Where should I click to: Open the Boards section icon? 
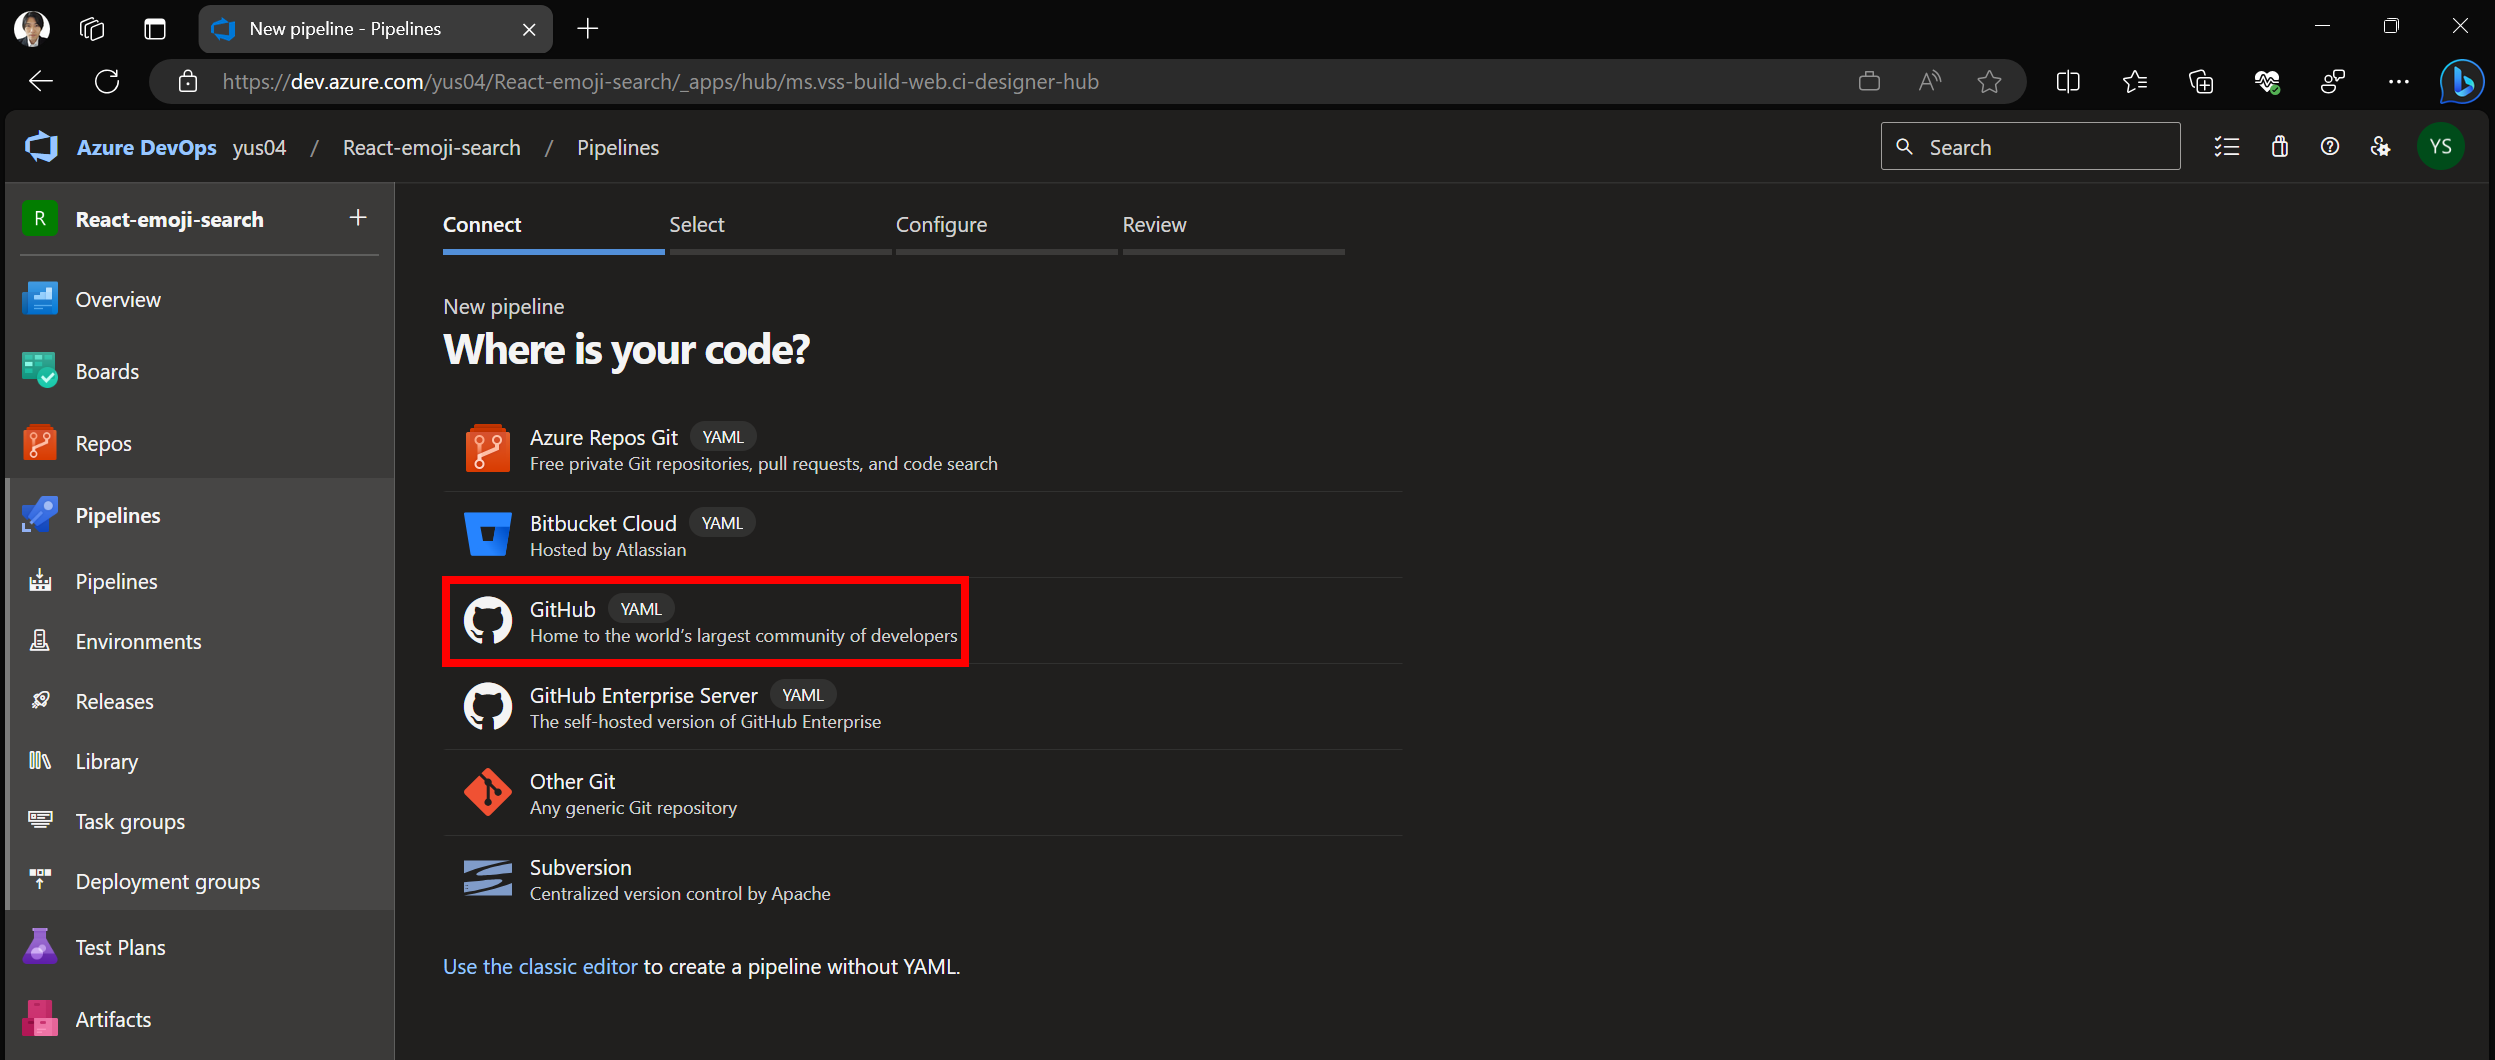40,371
